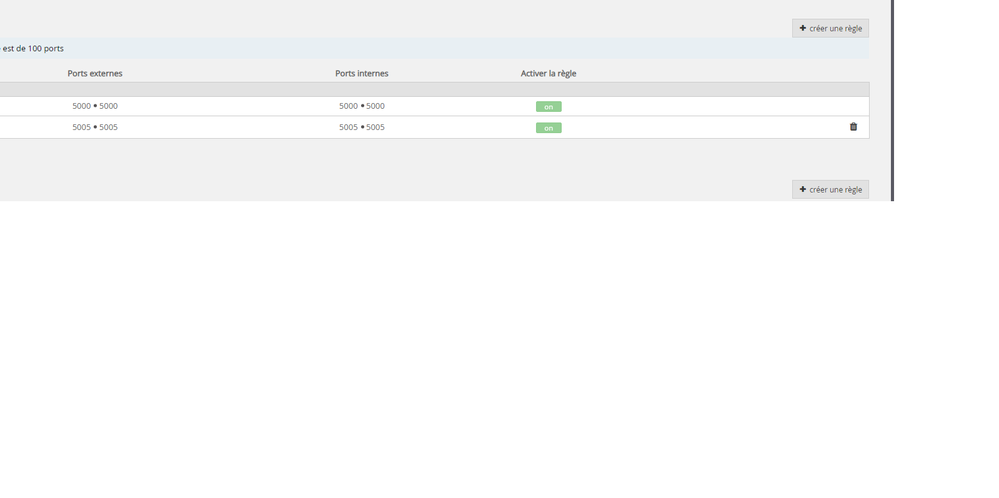999x498 pixels.
Task: Click the top "créer une règle" button
Action: pyautogui.click(x=830, y=28)
